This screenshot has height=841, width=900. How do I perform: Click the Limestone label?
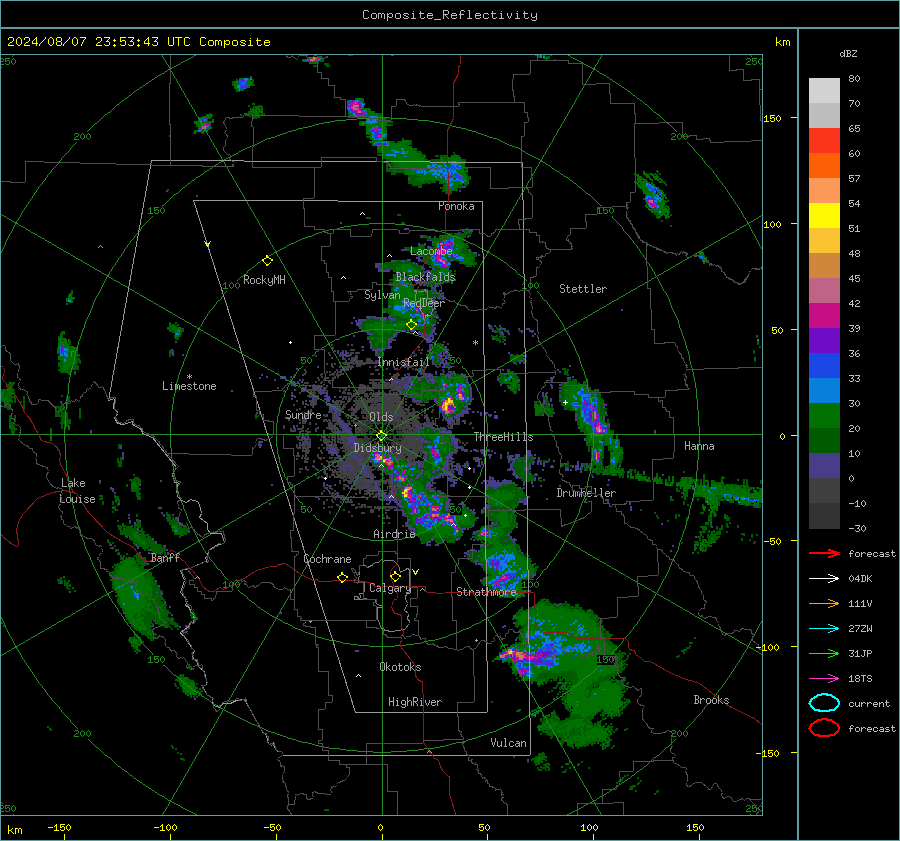pyautogui.click(x=189, y=386)
